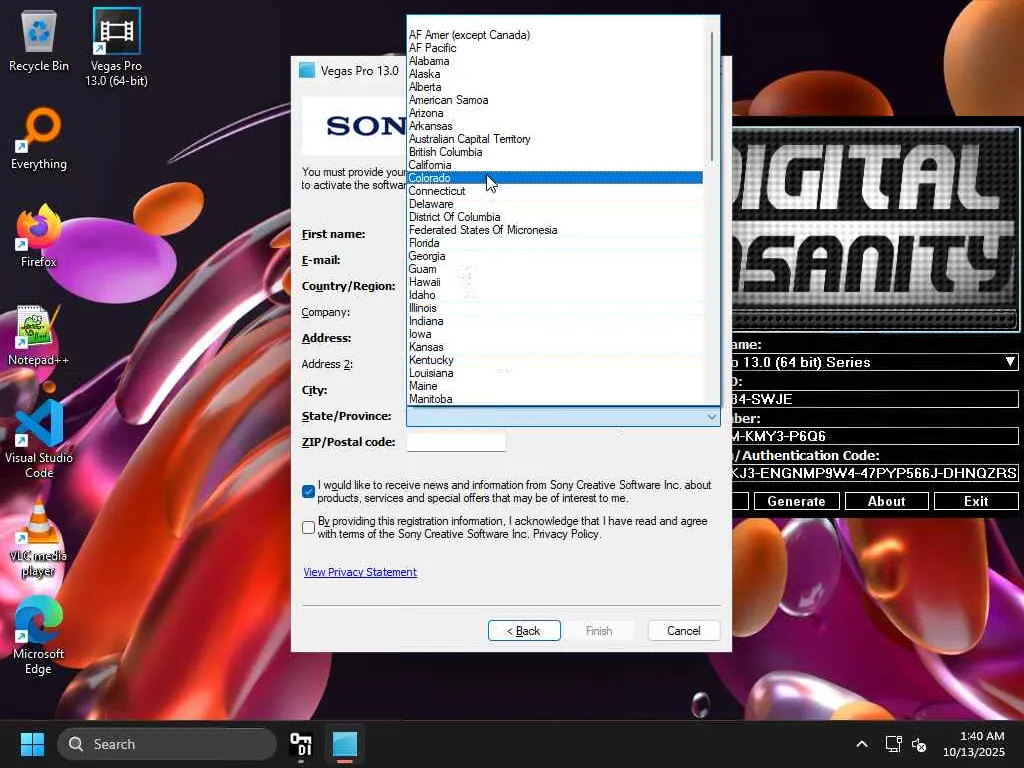1024x768 pixels.
Task: Choose AF Amer (except Canada) entry
Action: 554,35
